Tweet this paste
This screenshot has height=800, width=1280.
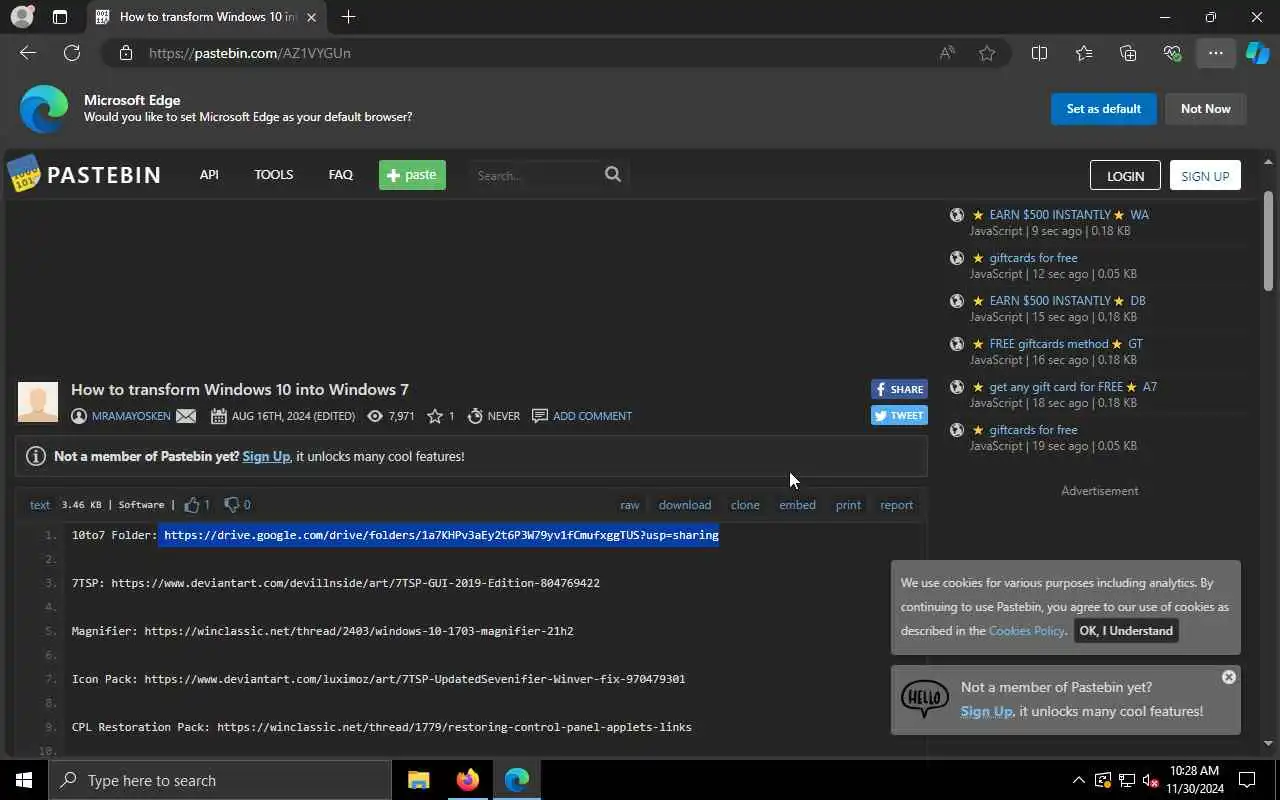pyautogui.click(x=899, y=415)
